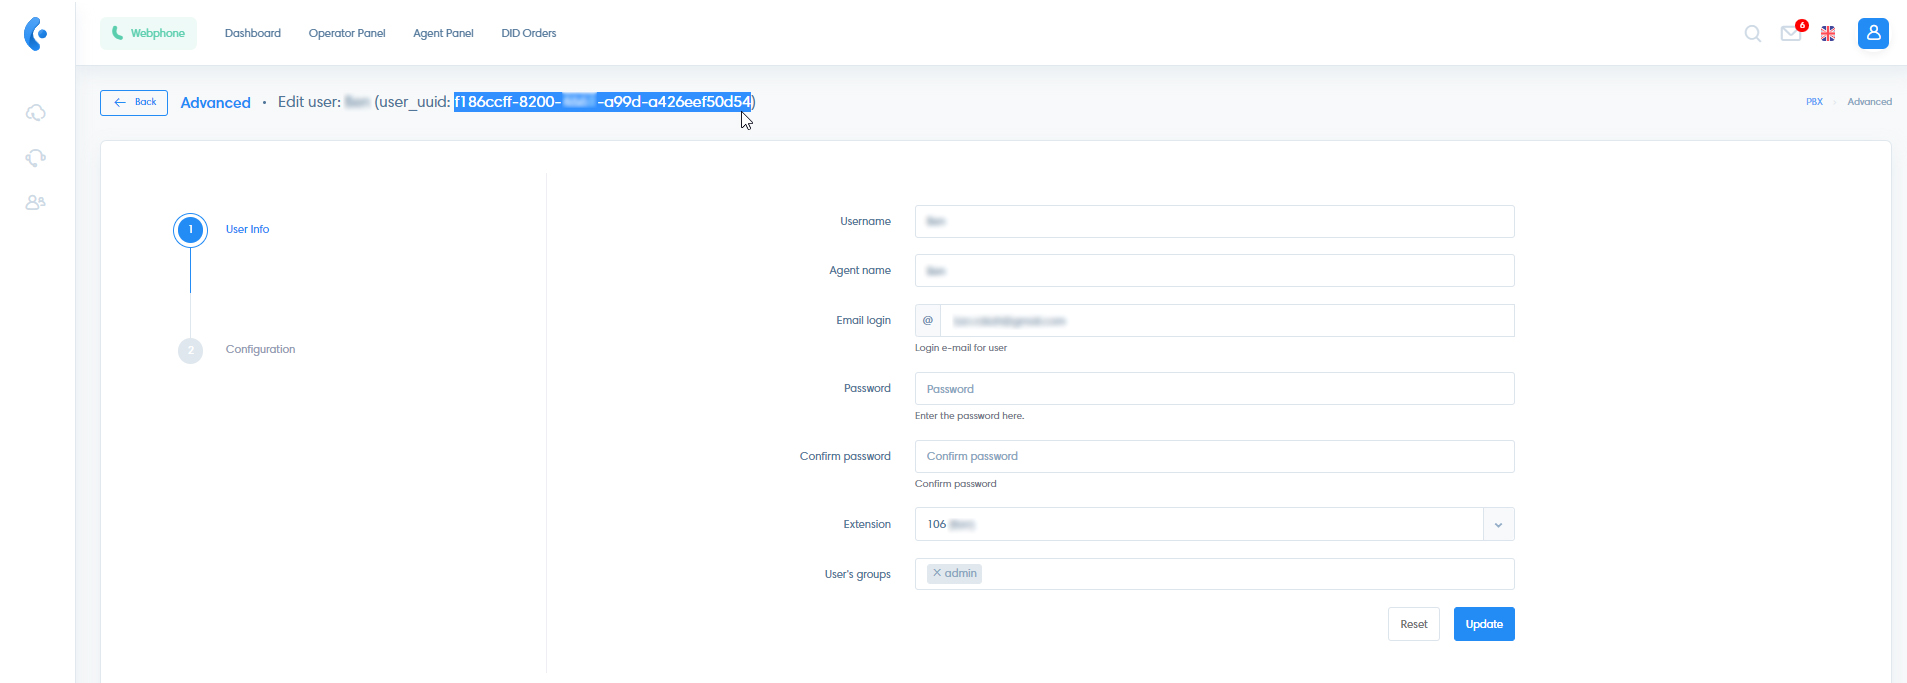Click the Back button

(x=134, y=102)
